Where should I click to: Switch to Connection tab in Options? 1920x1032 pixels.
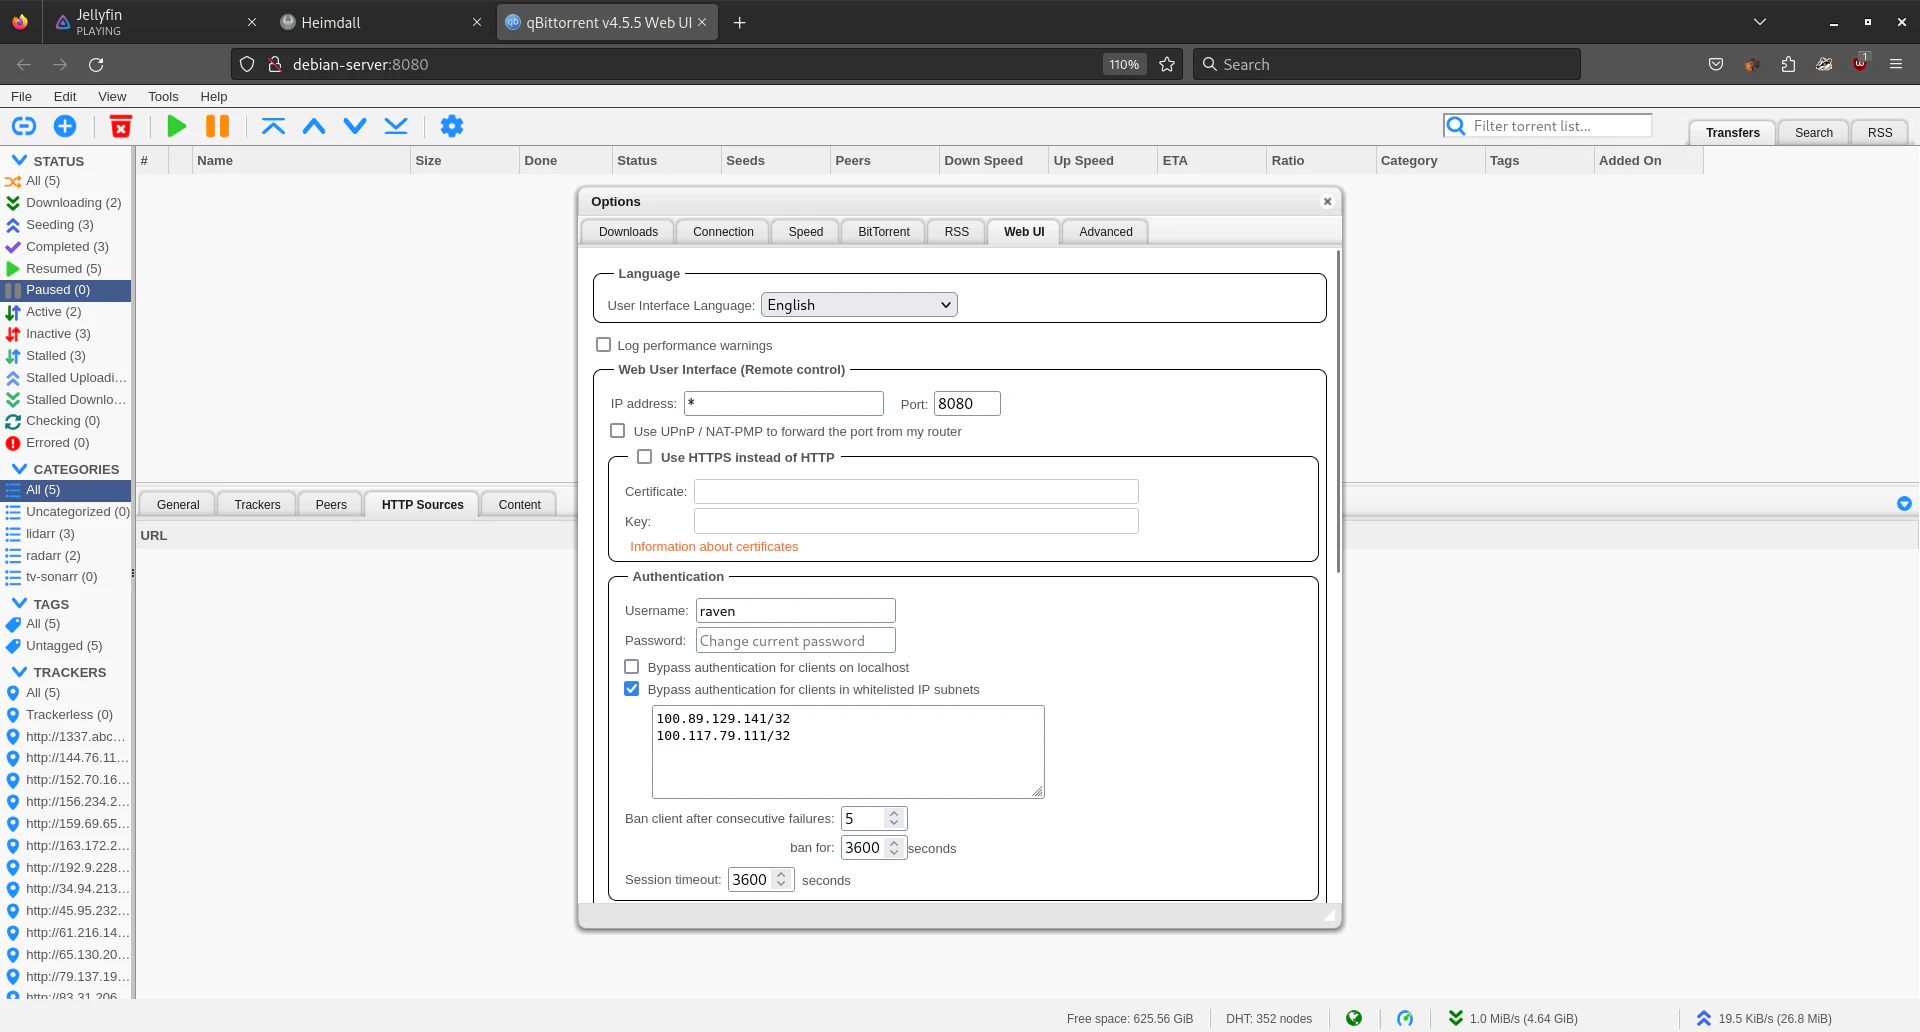[723, 231]
